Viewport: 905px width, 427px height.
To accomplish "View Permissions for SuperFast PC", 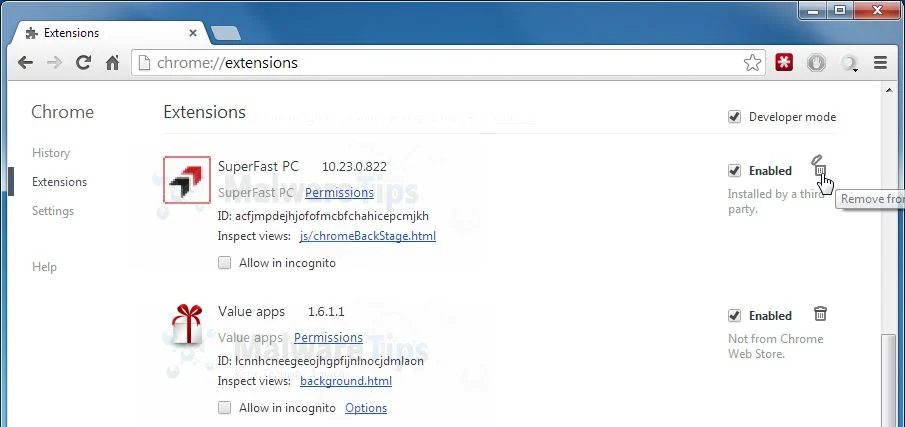I will click(339, 192).
